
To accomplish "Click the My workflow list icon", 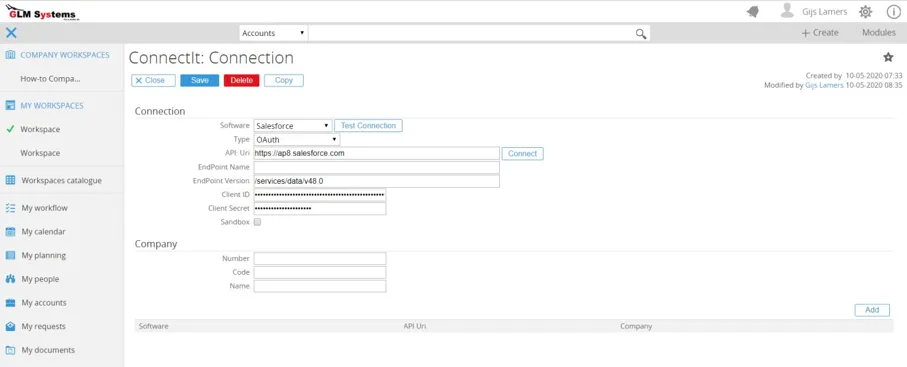I will pyautogui.click(x=10, y=208).
